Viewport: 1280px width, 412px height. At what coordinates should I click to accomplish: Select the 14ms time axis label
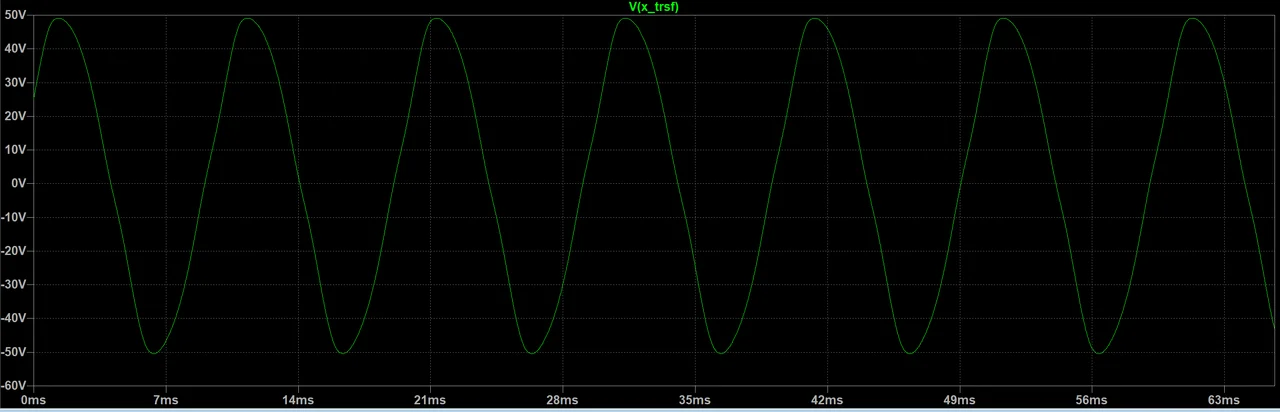click(x=298, y=401)
